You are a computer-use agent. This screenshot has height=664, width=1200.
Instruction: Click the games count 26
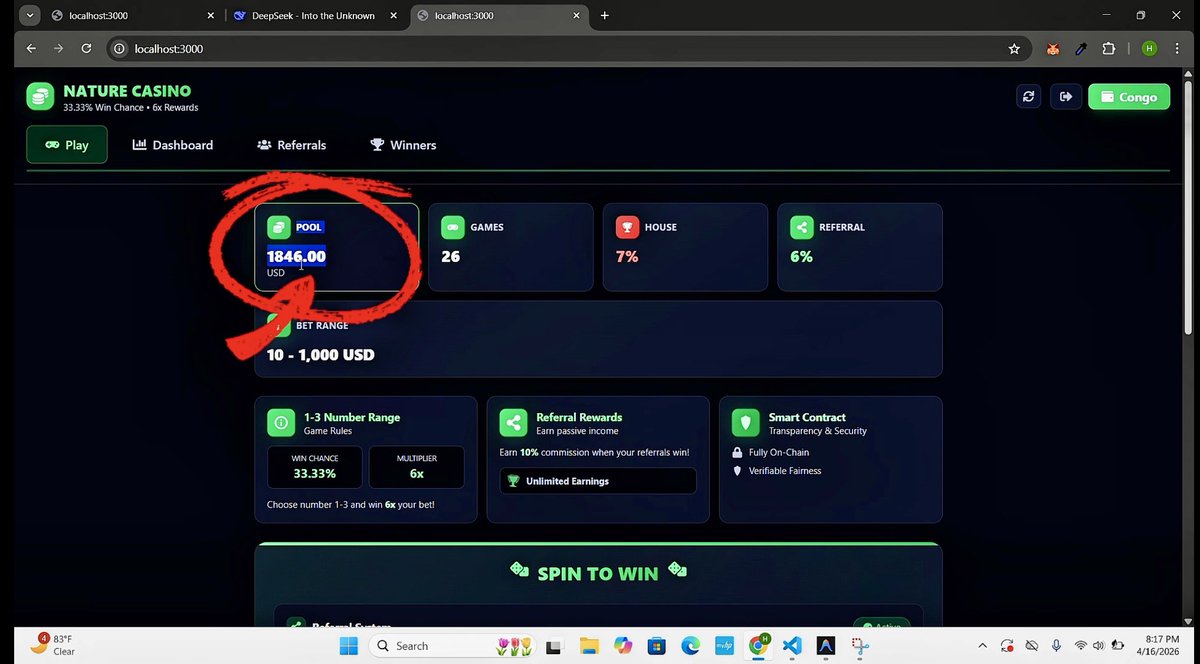[x=451, y=257]
